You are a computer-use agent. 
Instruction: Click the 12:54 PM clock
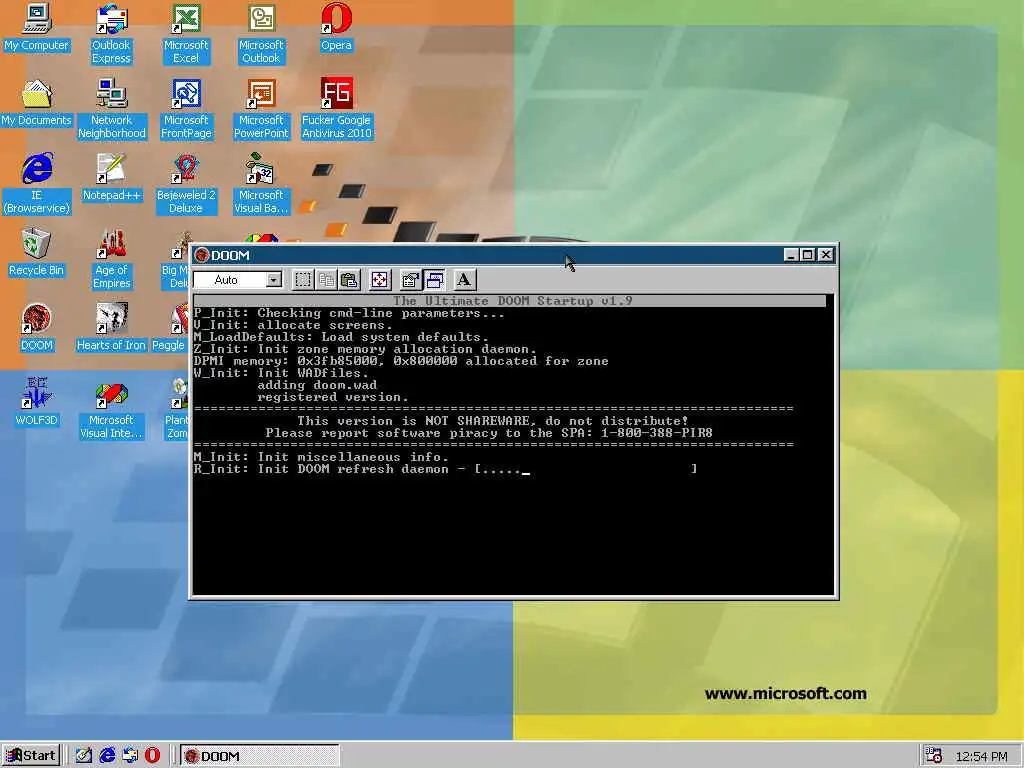[x=981, y=756]
